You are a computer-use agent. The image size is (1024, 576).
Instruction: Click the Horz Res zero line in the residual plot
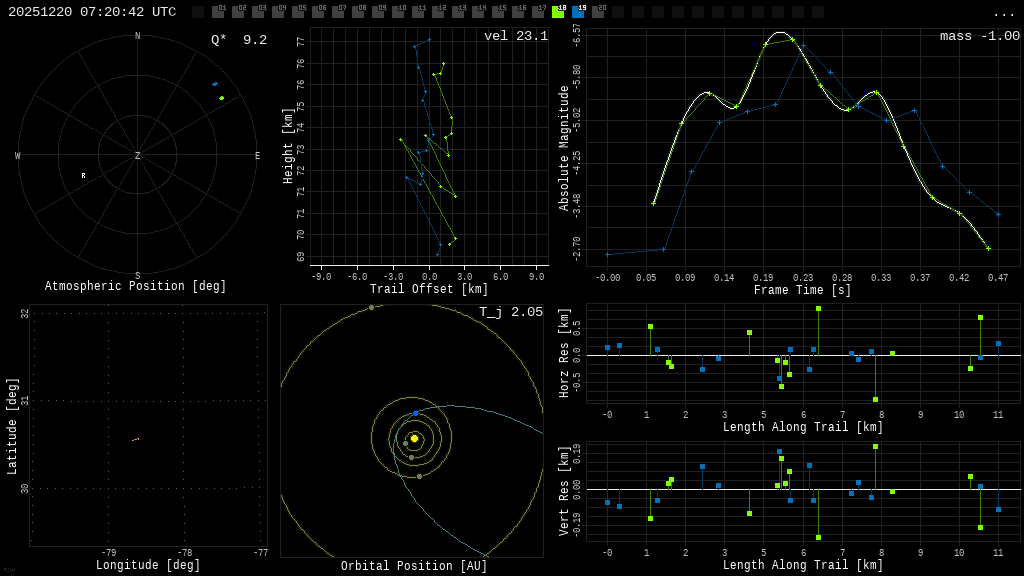coord(800,355)
